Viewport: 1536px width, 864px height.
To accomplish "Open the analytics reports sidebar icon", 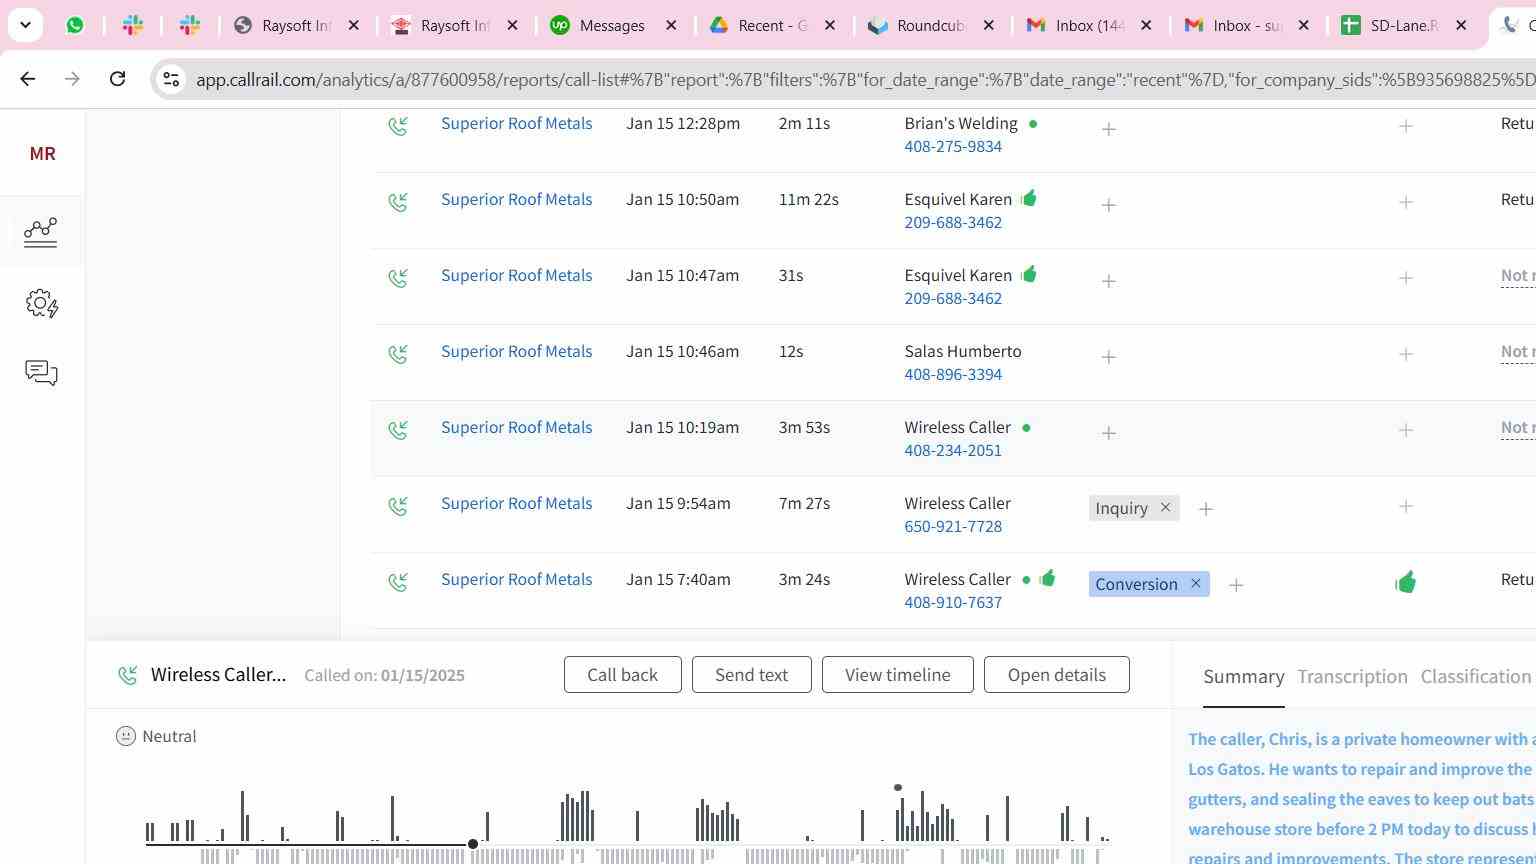I will [x=41, y=232].
